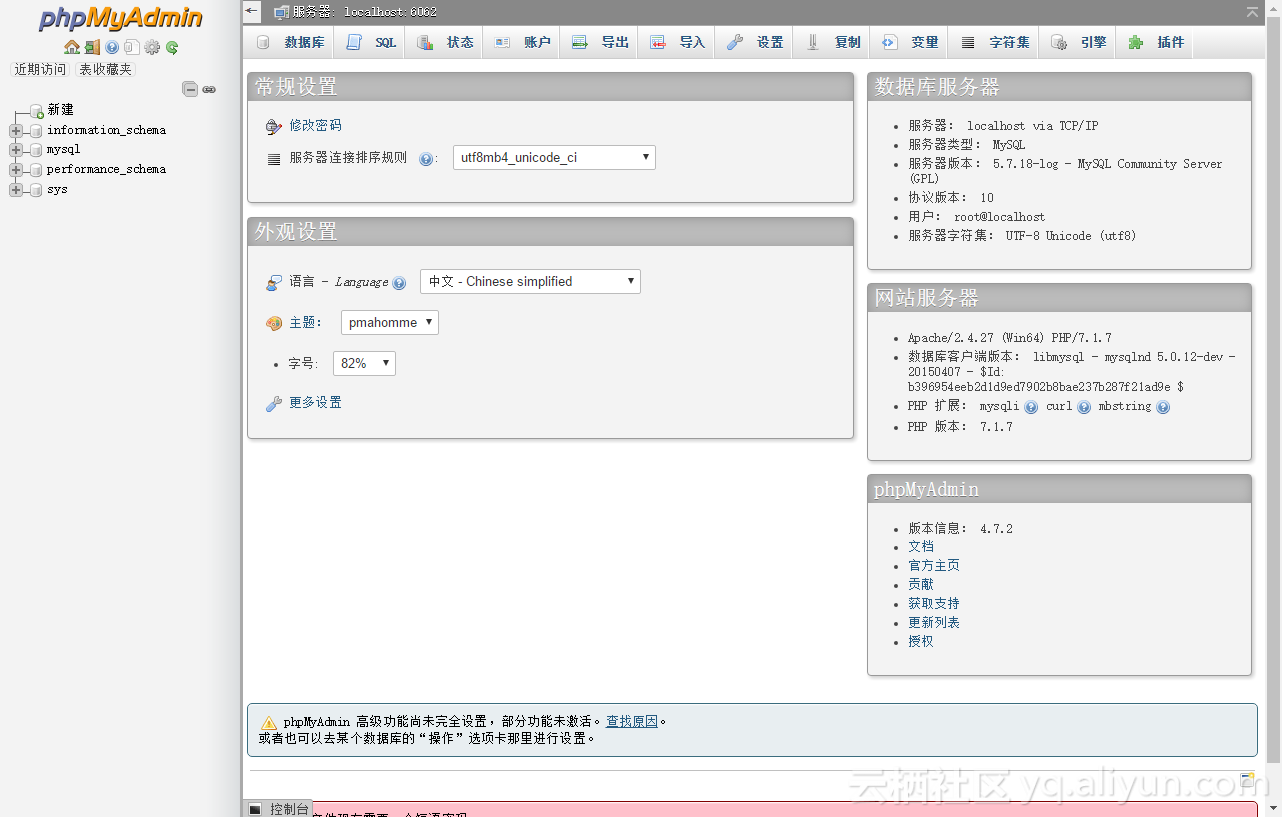Image resolution: width=1282 pixels, height=817 pixels.
Task: Open the 更新列表 link
Action: [x=934, y=622]
